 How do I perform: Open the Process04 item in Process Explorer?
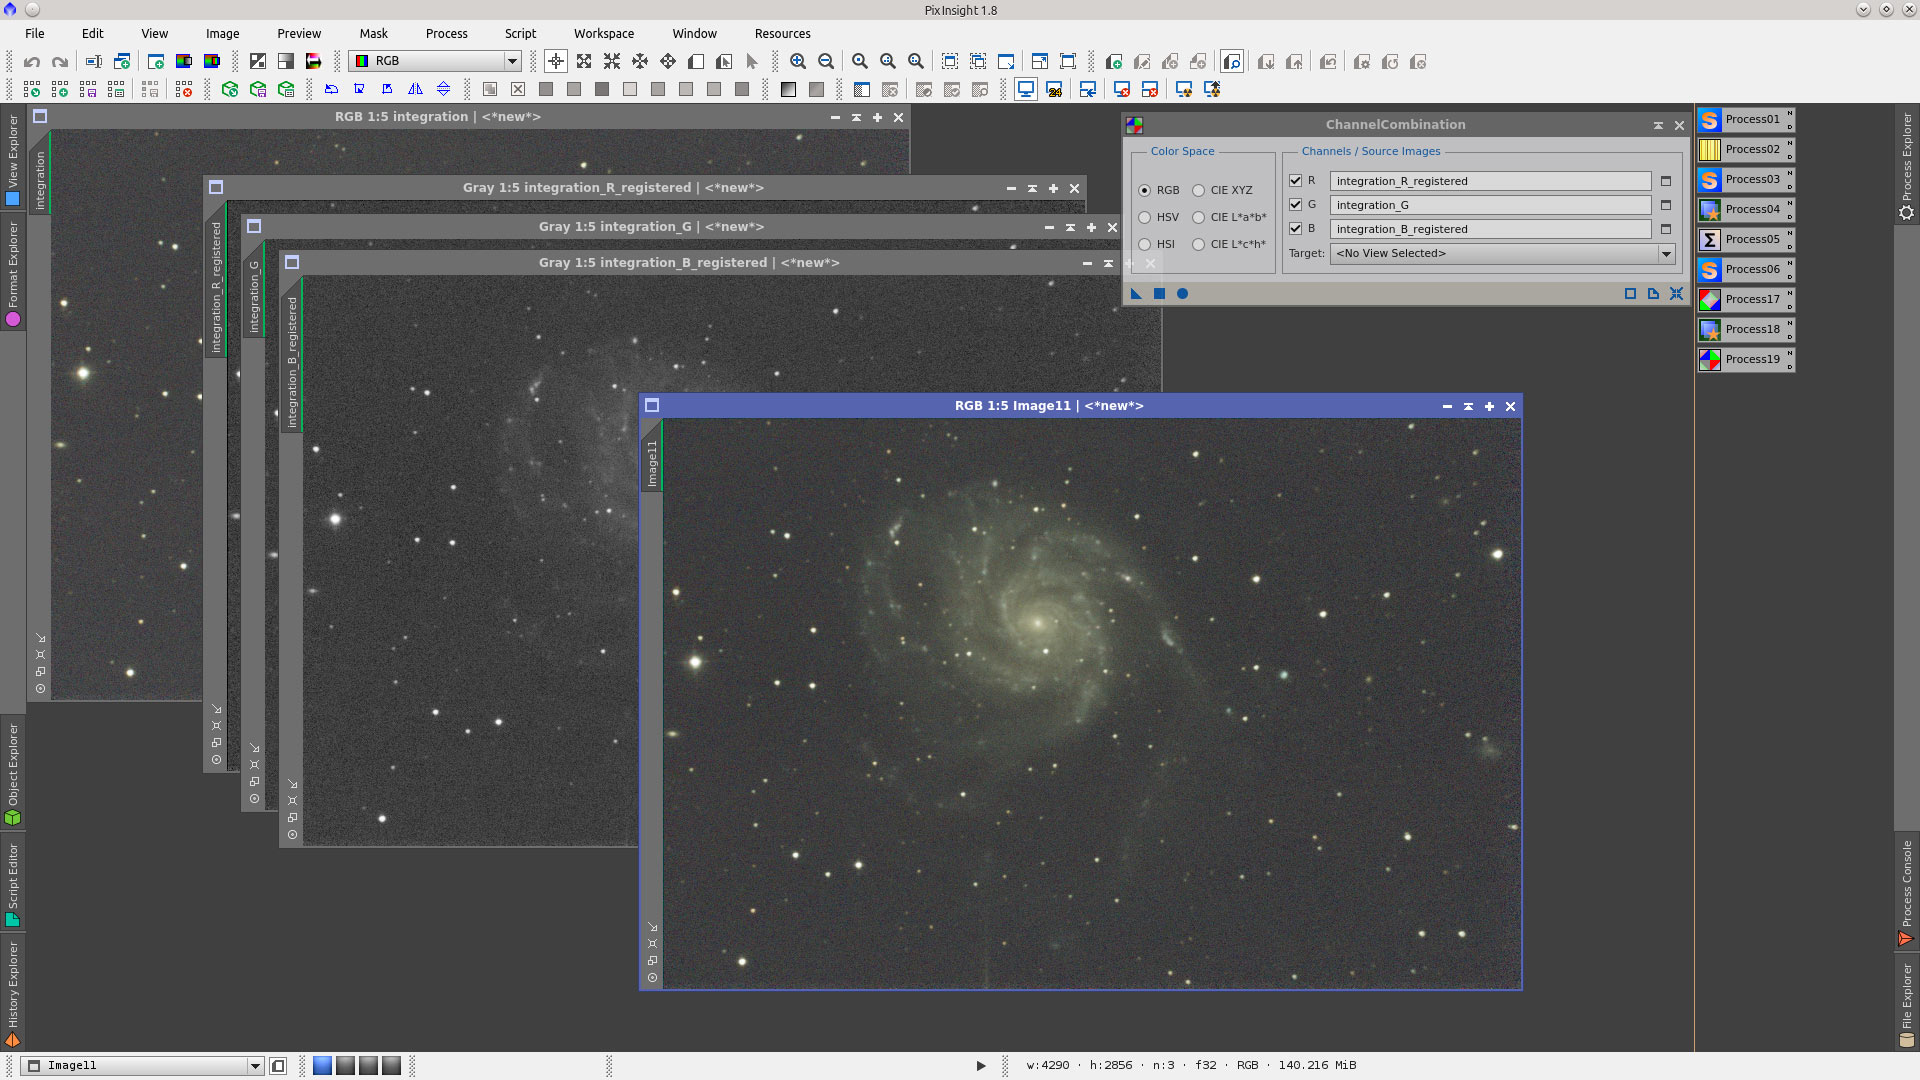click(x=1745, y=209)
